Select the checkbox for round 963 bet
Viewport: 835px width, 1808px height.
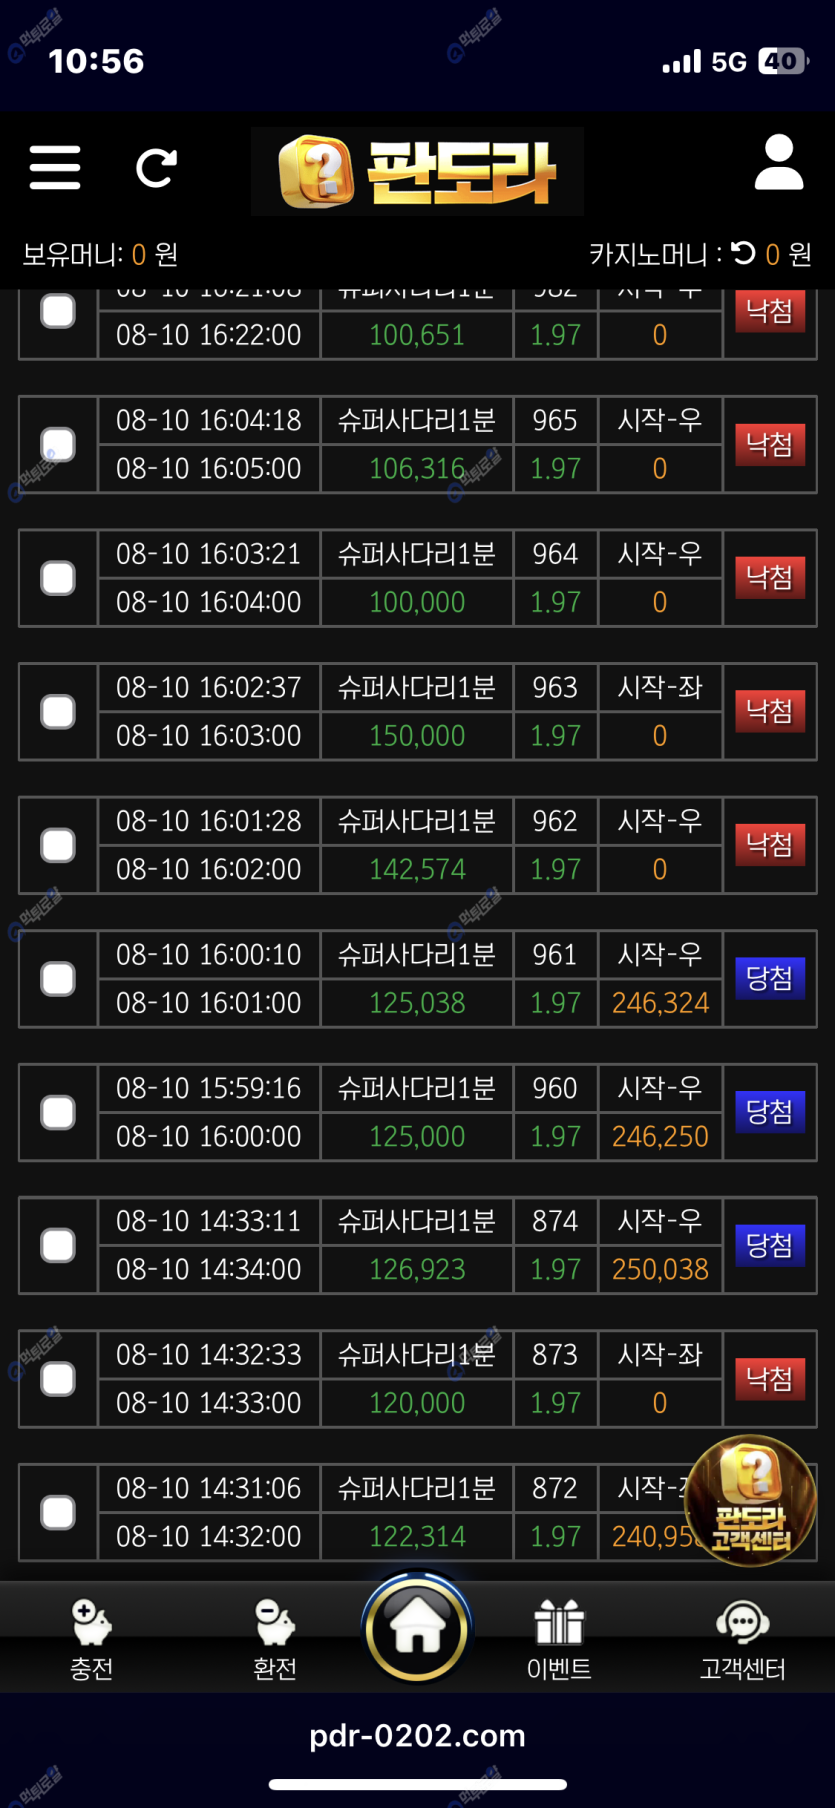tap(58, 712)
